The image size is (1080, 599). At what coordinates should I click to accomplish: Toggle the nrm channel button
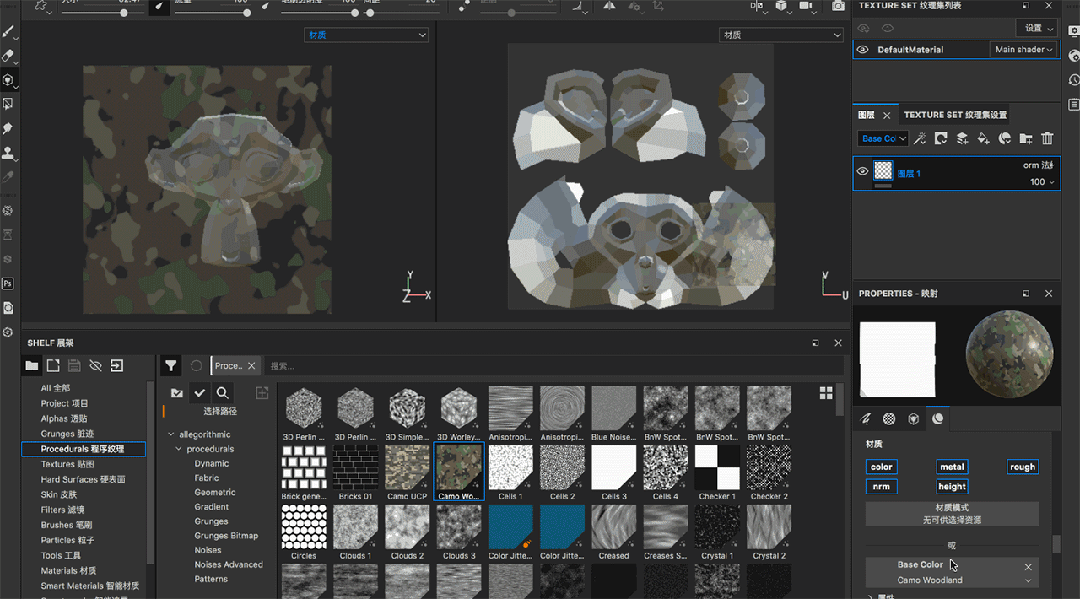point(882,487)
